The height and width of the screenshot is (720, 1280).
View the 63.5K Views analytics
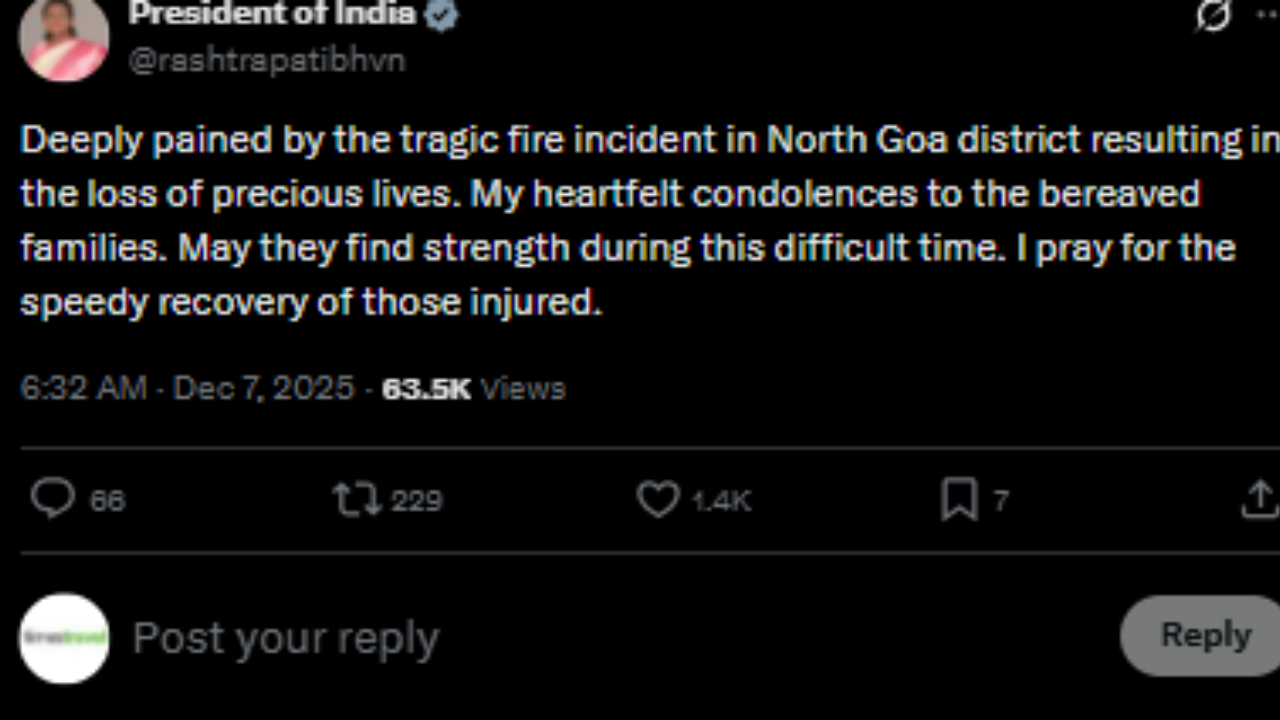pyautogui.click(x=473, y=388)
